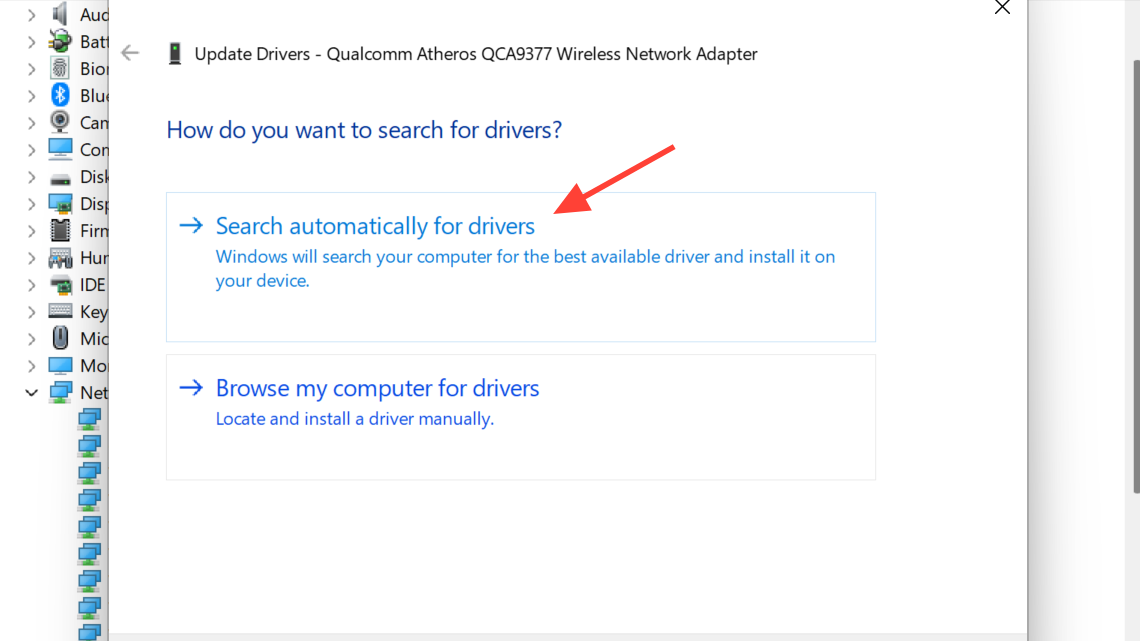
Task: Select the Monitors icon
Action: 60,365
